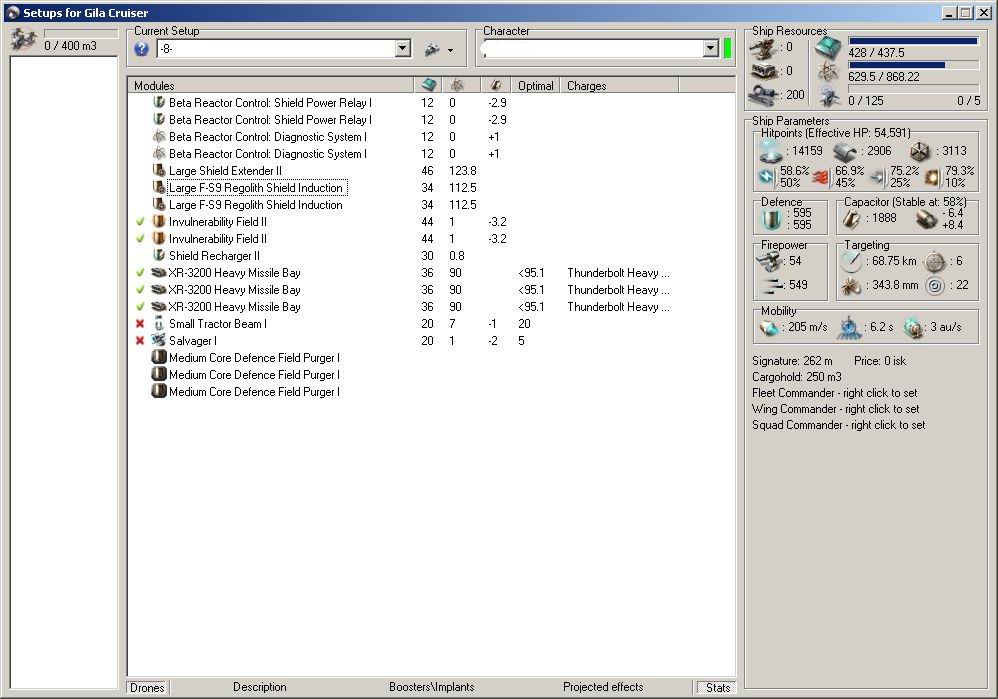Select the Shield Recharger II module row

431,256
